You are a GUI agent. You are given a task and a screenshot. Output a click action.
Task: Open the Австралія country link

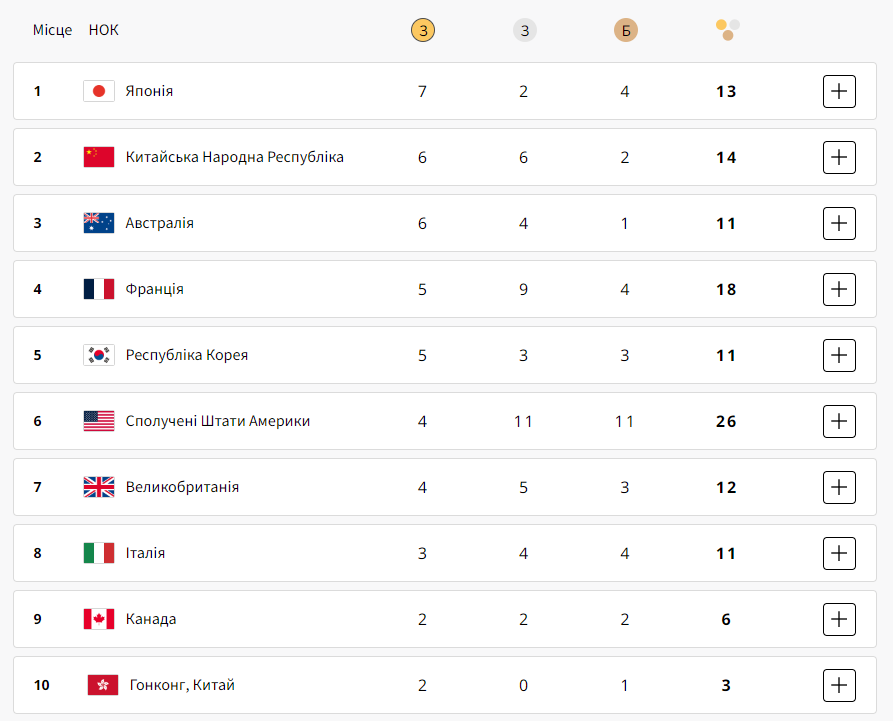click(159, 223)
